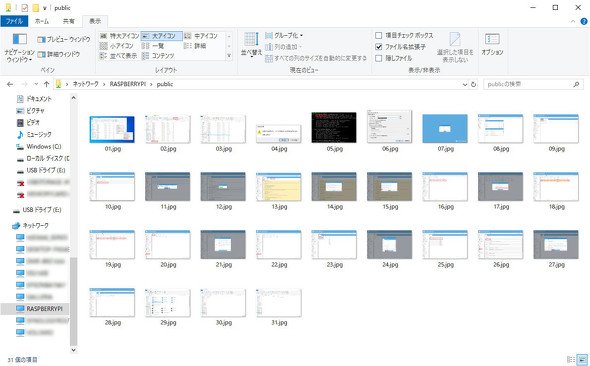Click the new folder quick access icon

pos(35,8)
